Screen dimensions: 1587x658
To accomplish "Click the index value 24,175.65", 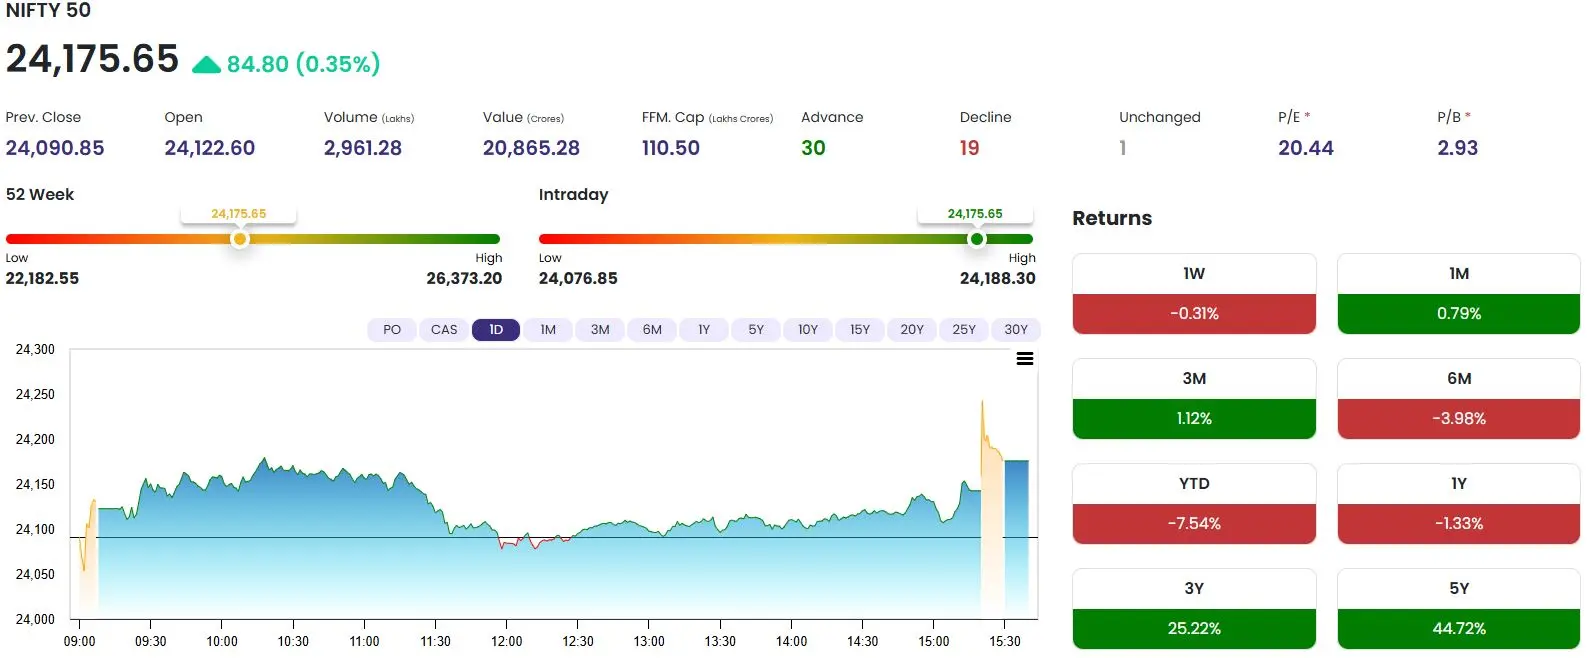I will (x=92, y=60).
